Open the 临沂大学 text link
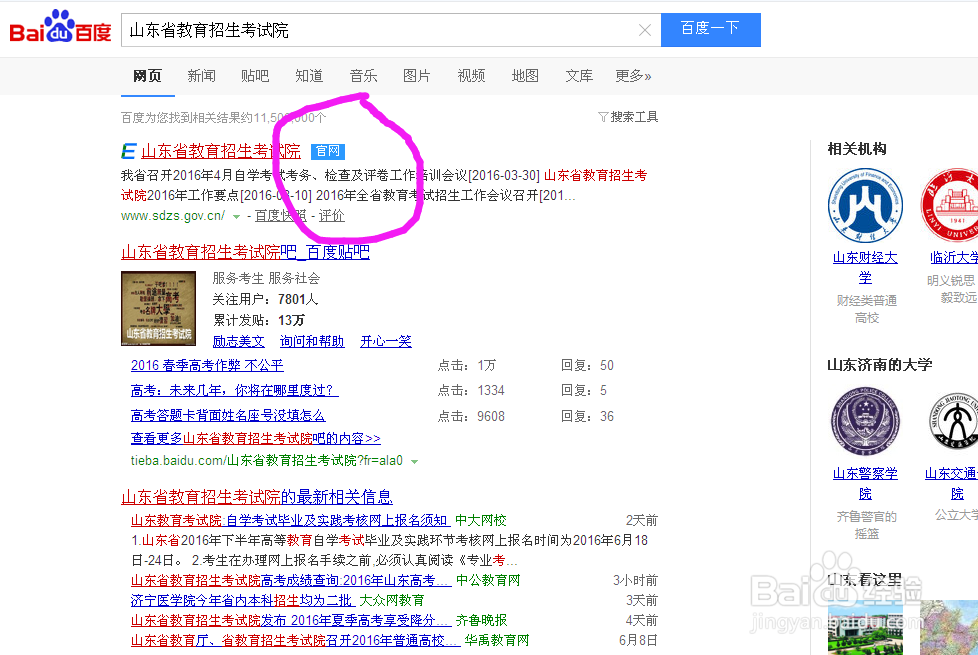 coord(954,258)
